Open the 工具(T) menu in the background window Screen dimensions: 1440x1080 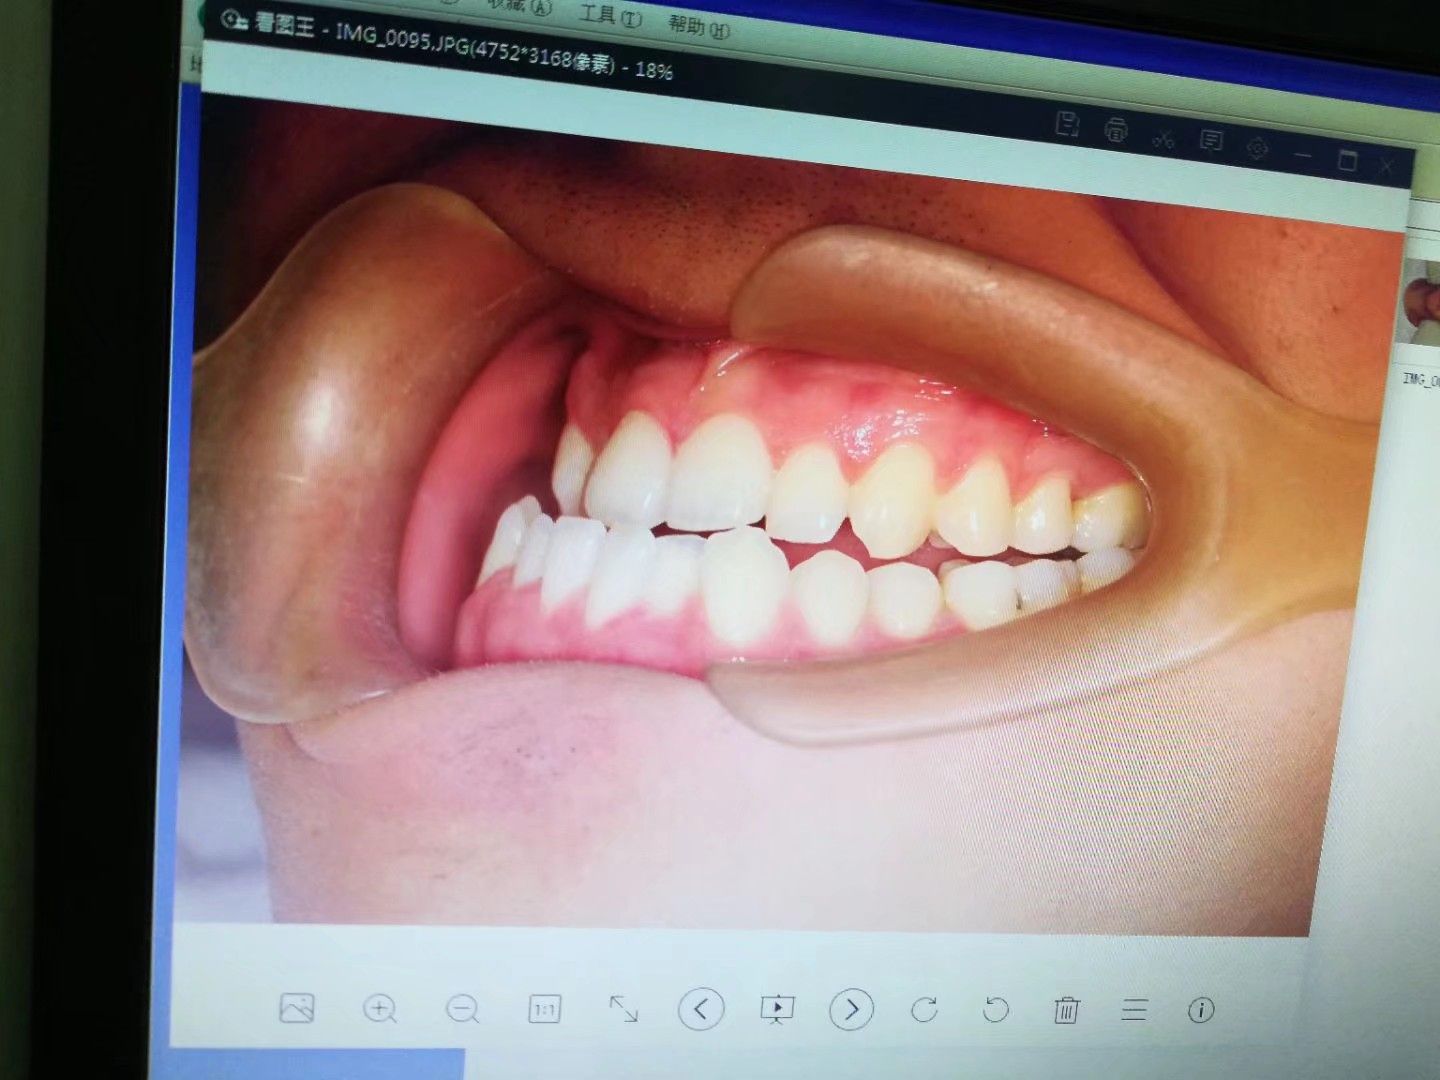point(609,15)
